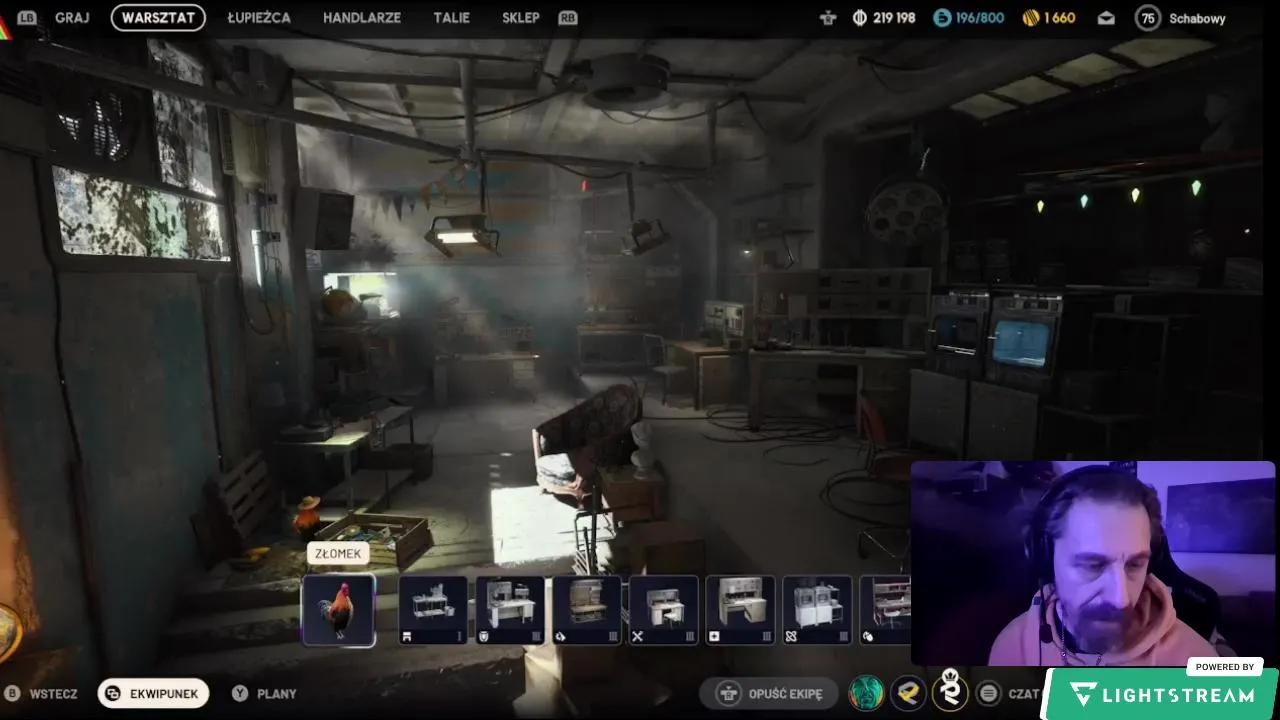Open the GRAJ tab
Screen dimensions: 1280x720
pyautogui.click(x=72, y=18)
